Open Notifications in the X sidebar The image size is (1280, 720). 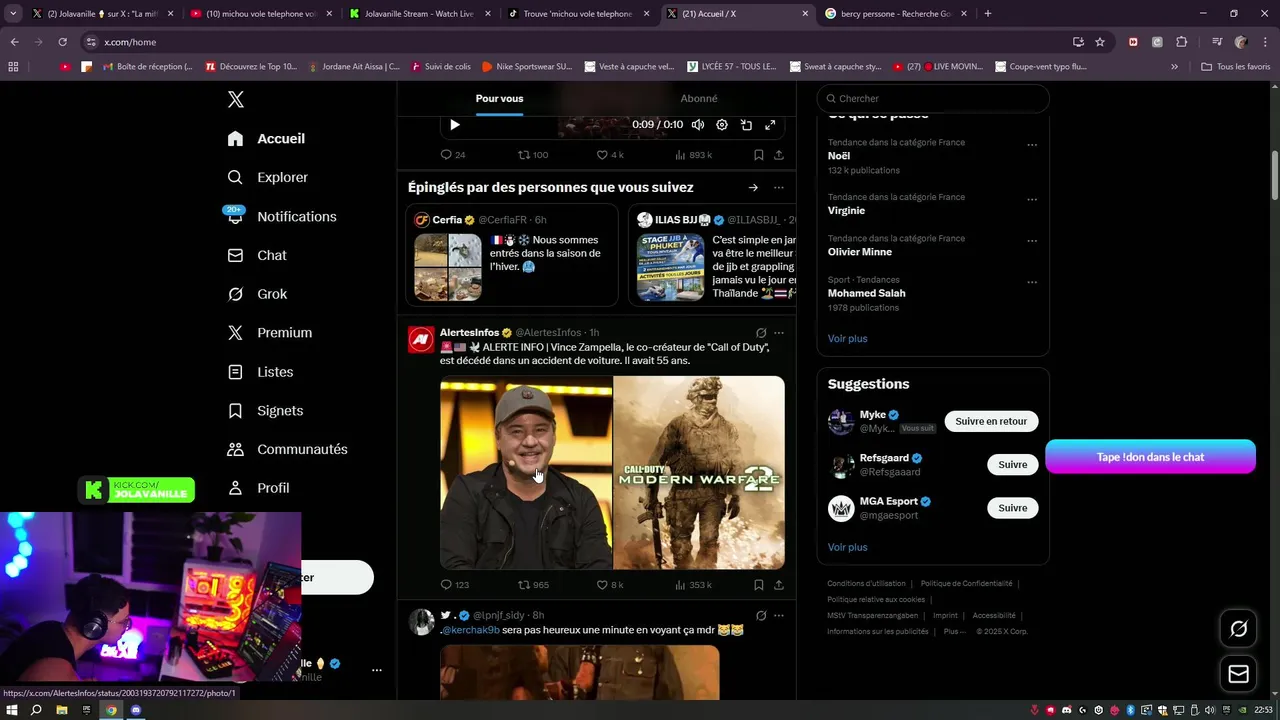[x=282, y=216]
